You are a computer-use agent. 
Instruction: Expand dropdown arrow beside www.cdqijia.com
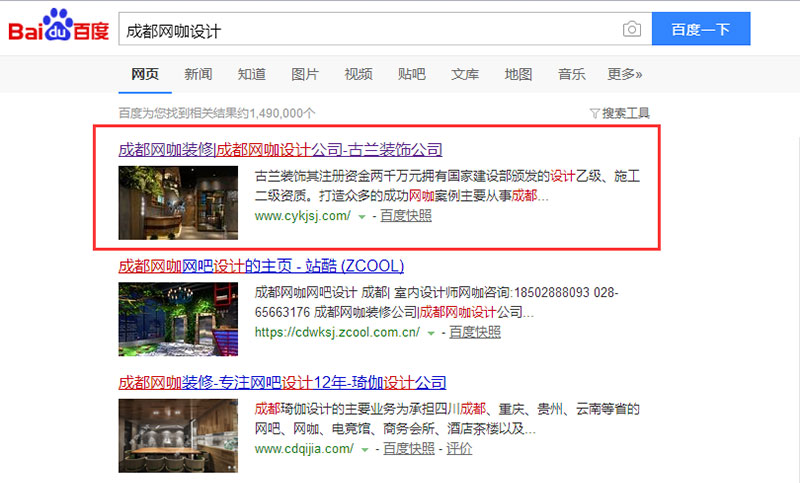pos(365,450)
